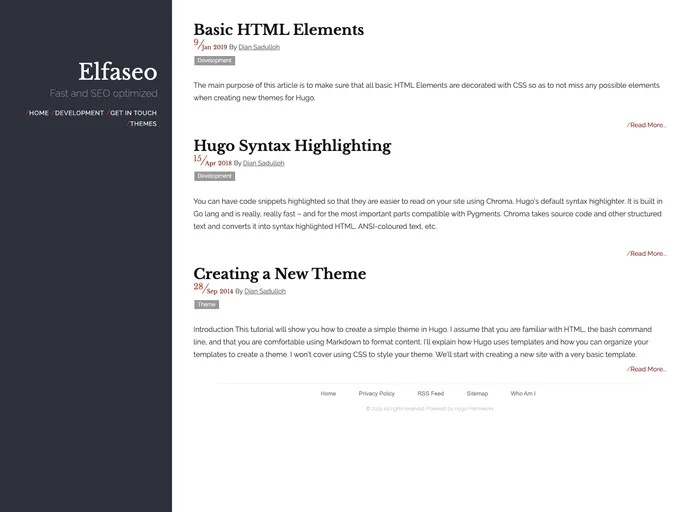This screenshot has height=512, width=688.
Task: Open the Who Am I footer link
Action: tap(523, 393)
